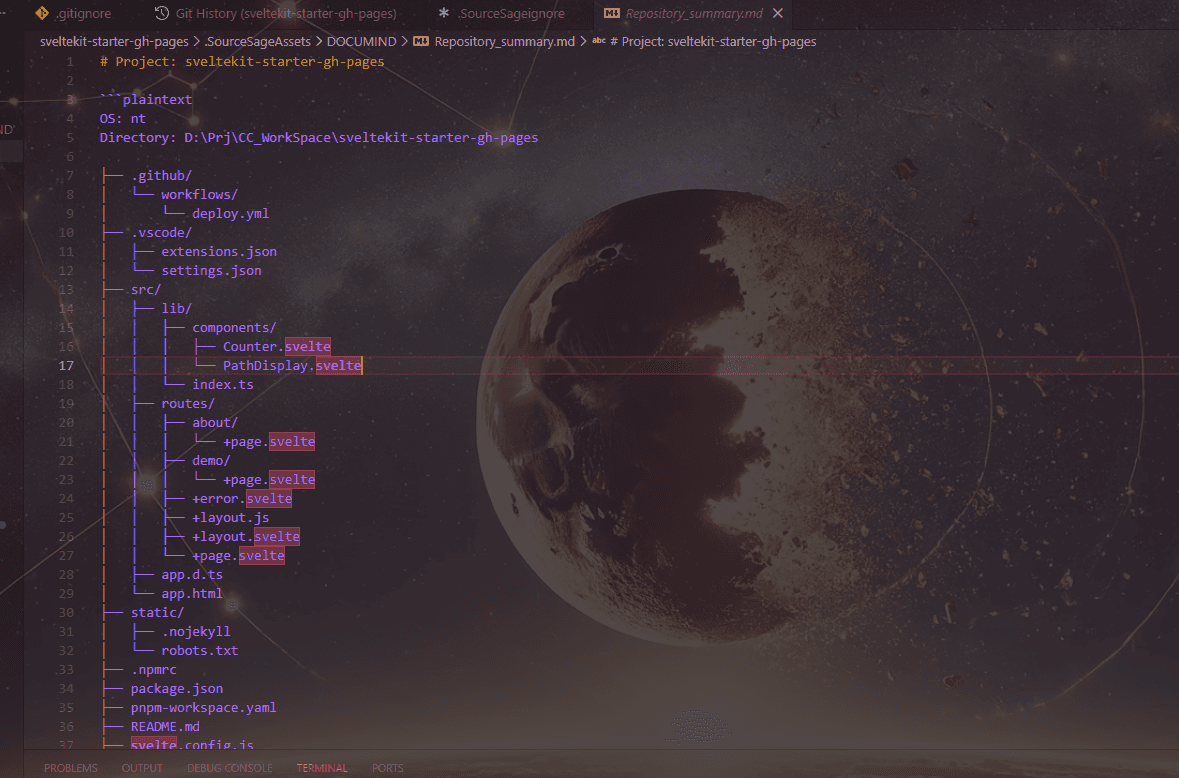Click the clock icon on Git History tab
This screenshot has width=1179, height=778.
(162, 14)
